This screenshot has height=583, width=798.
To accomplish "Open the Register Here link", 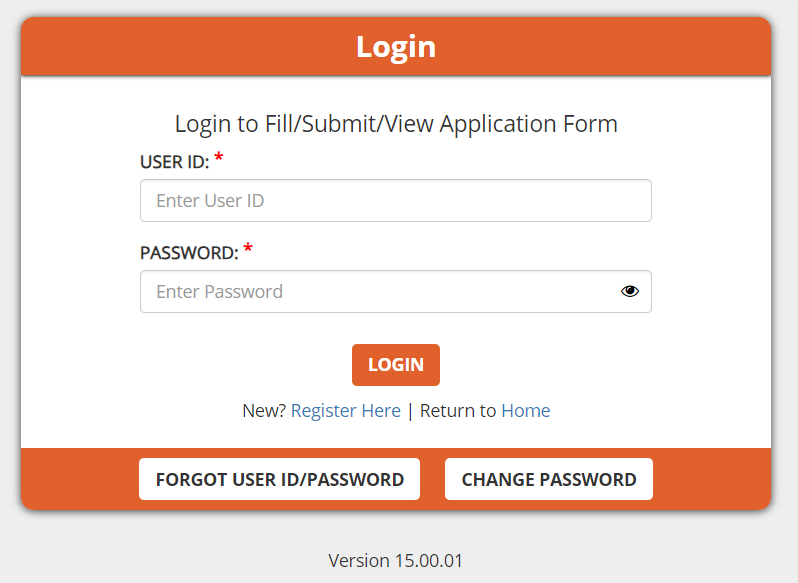I will click(x=345, y=410).
